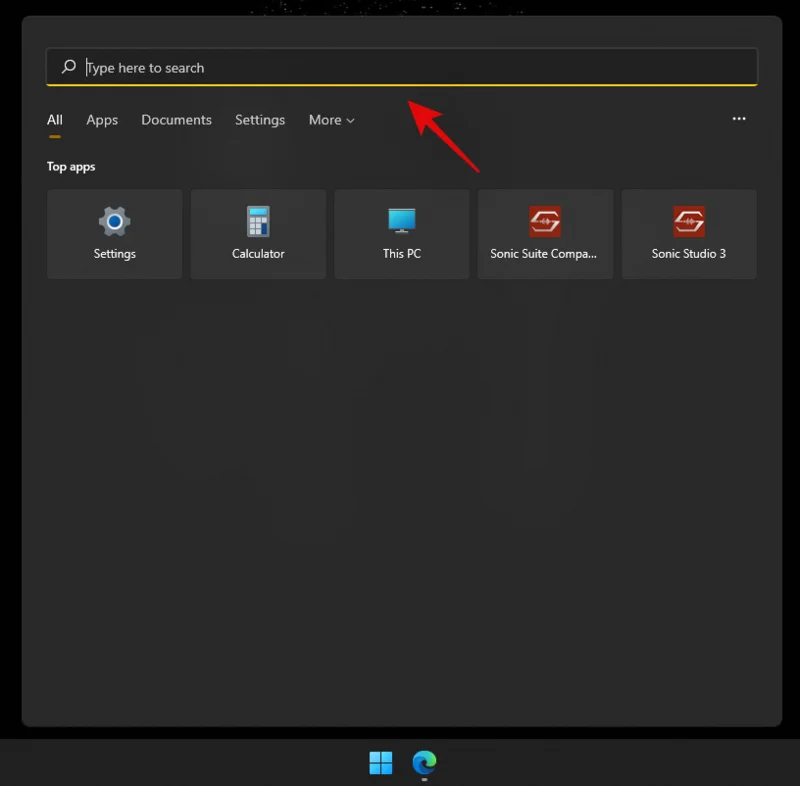Click the Sonic Studio 3 tile label
Image resolution: width=800 pixels, height=786 pixels.
(x=689, y=253)
